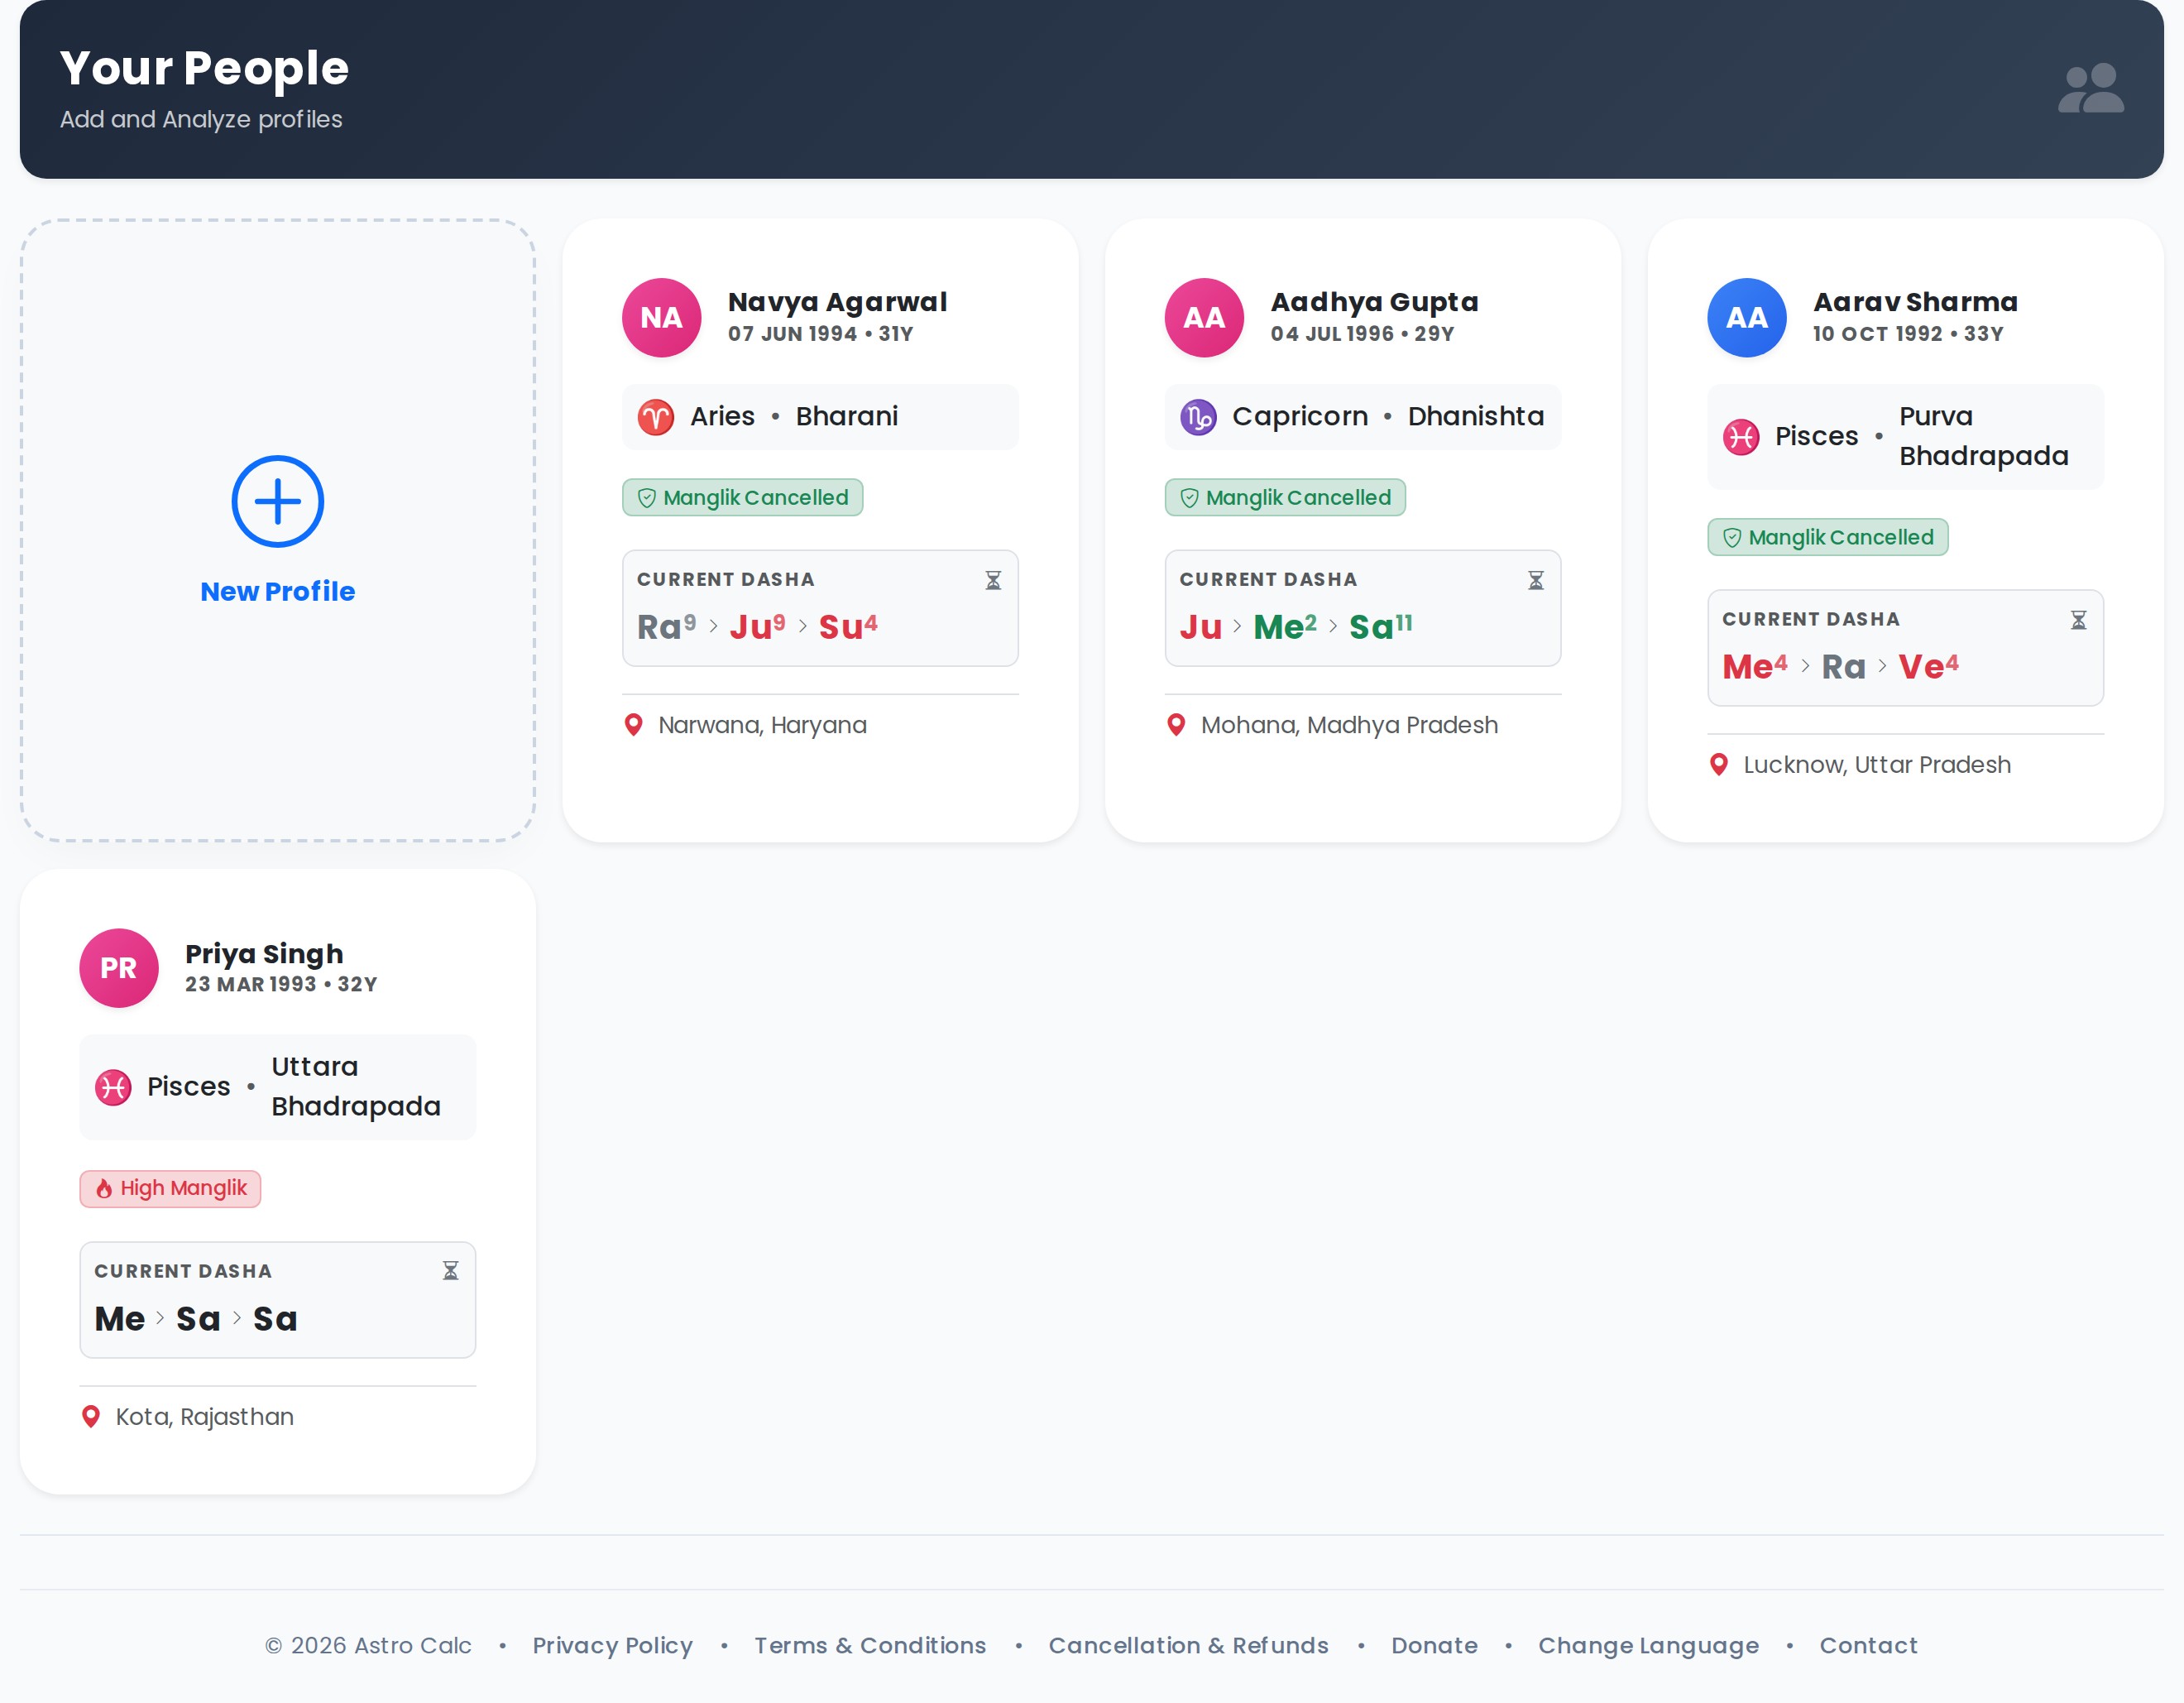Click the Donate footer link
The height and width of the screenshot is (1703, 2184).
(1434, 1645)
